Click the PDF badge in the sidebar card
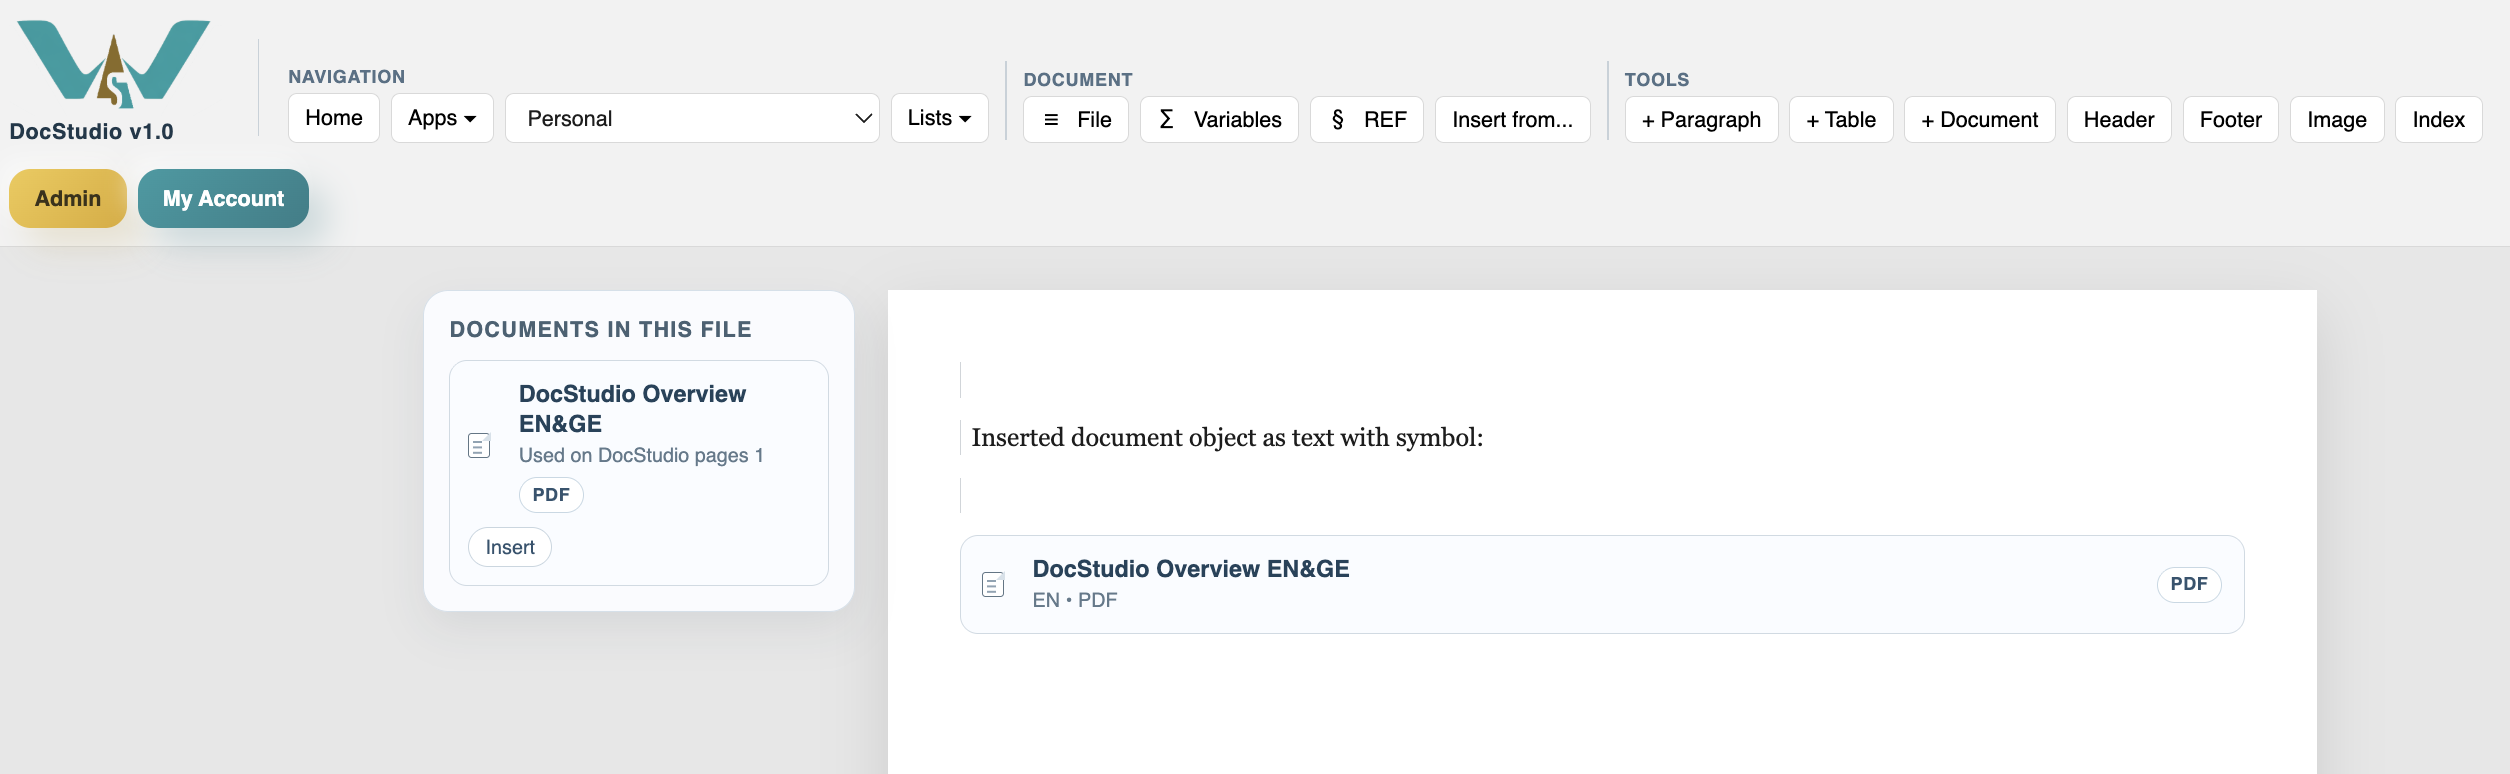 coord(551,495)
